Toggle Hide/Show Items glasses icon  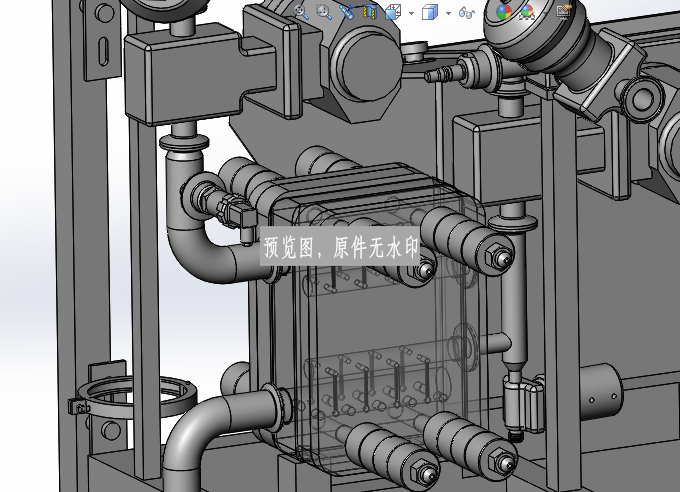(x=467, y=13)
